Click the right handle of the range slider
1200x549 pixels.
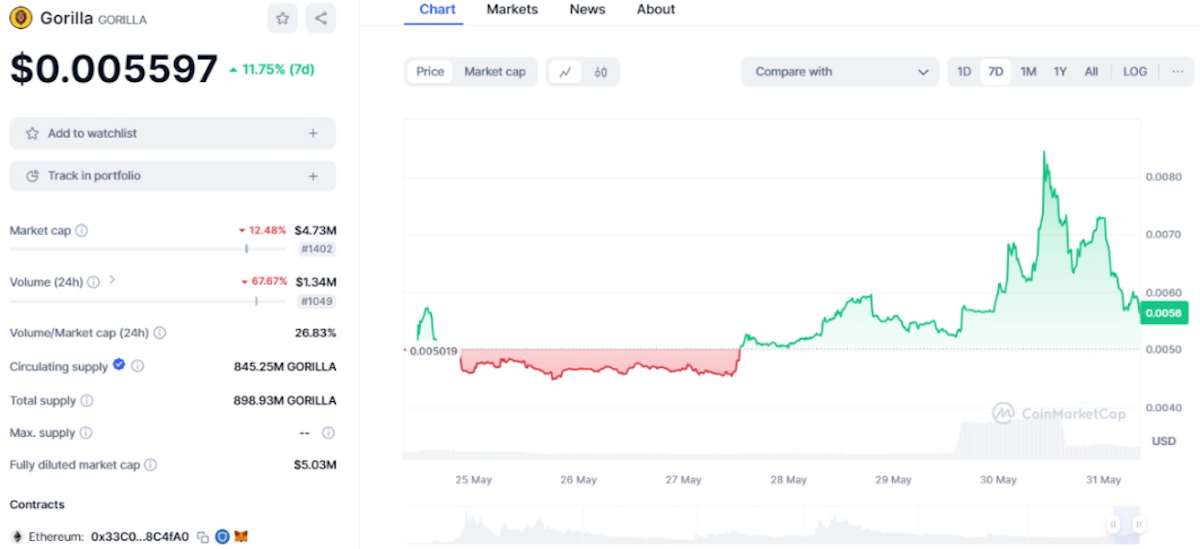tap(1138, 523)
